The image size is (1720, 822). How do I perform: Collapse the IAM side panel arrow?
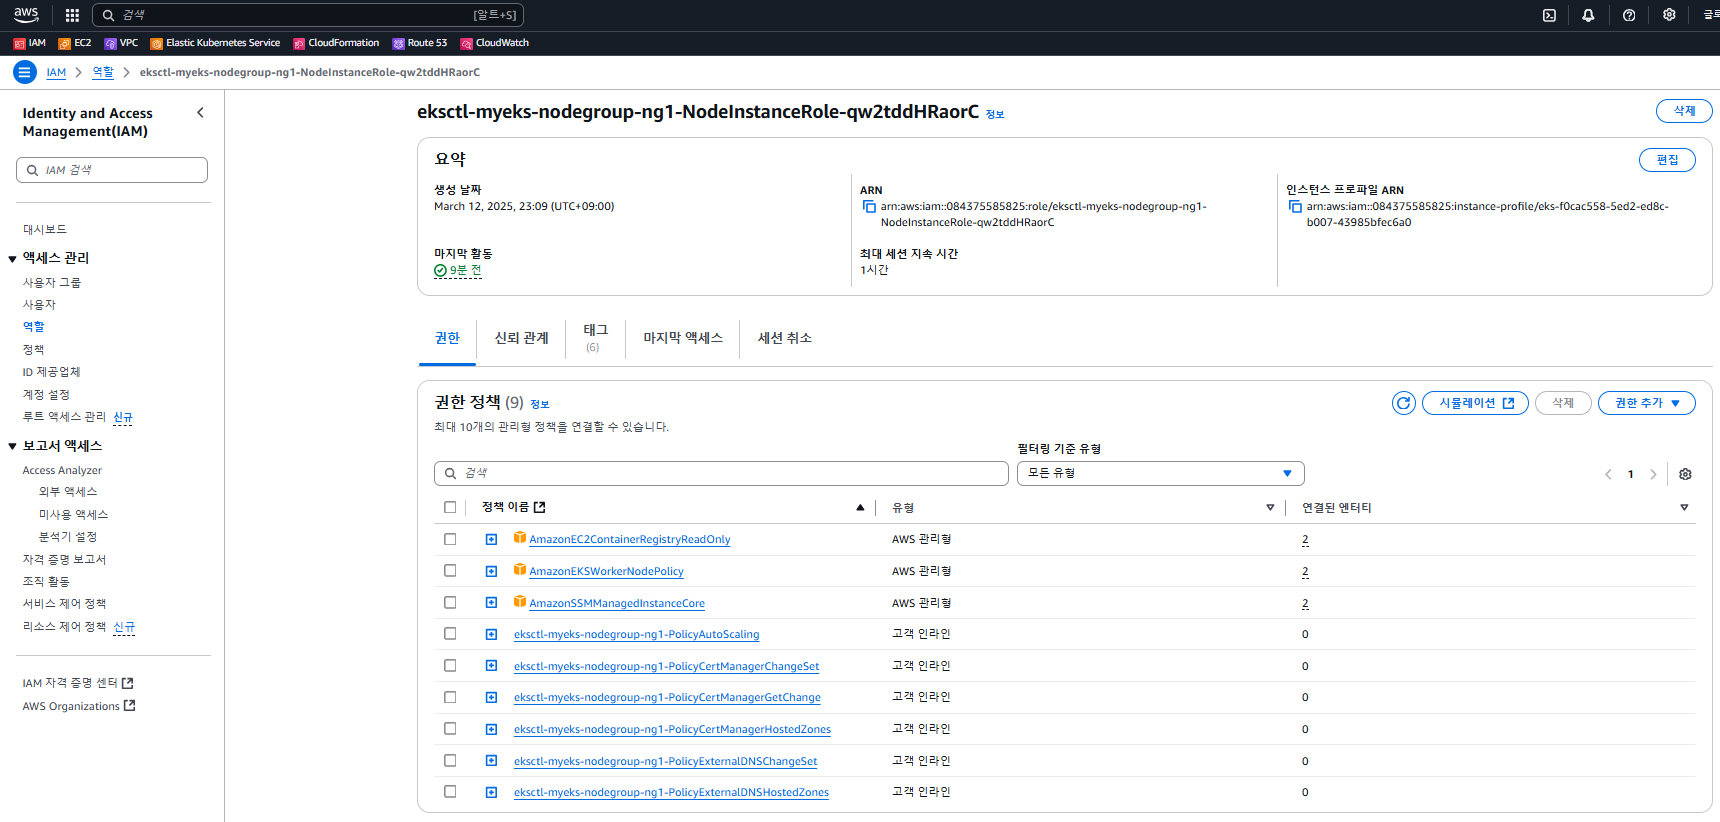(200, 113)
